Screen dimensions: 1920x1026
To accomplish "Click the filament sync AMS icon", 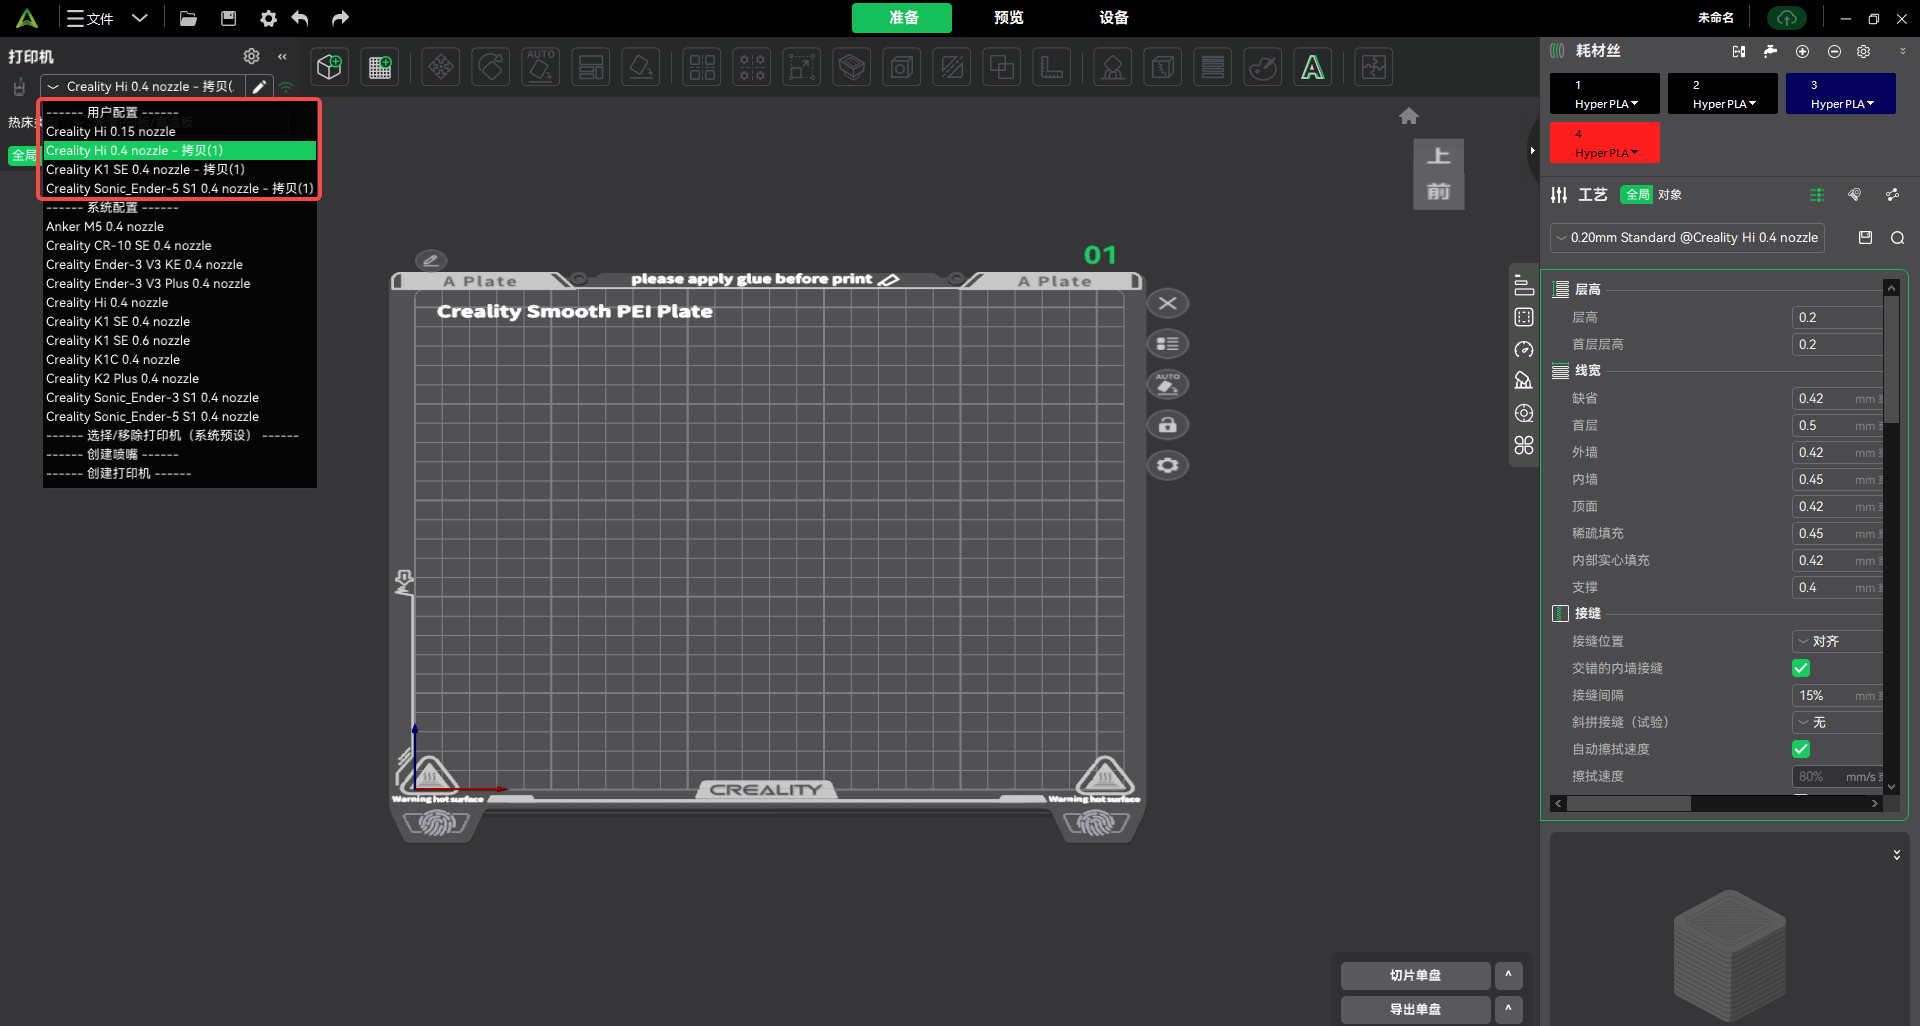I will coord(1739,51).
